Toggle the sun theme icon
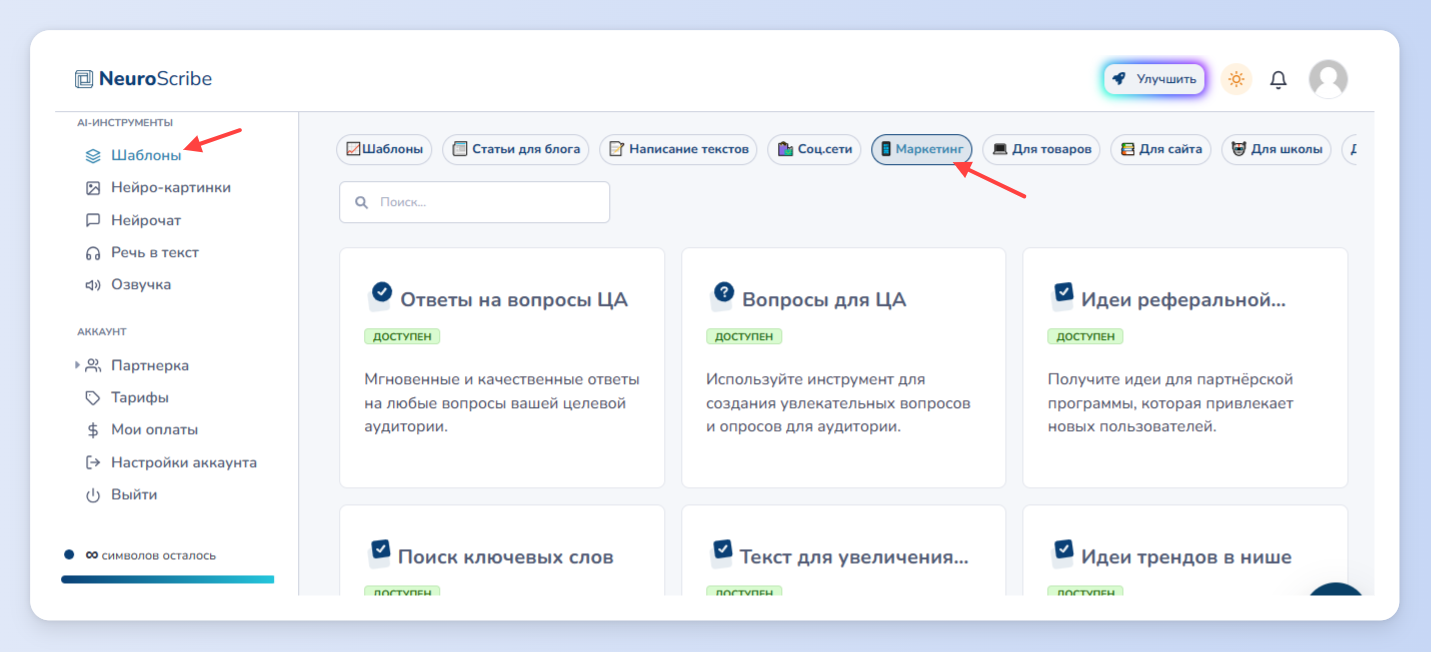The image size is (1431, 652). click(x=1237, y=79)
